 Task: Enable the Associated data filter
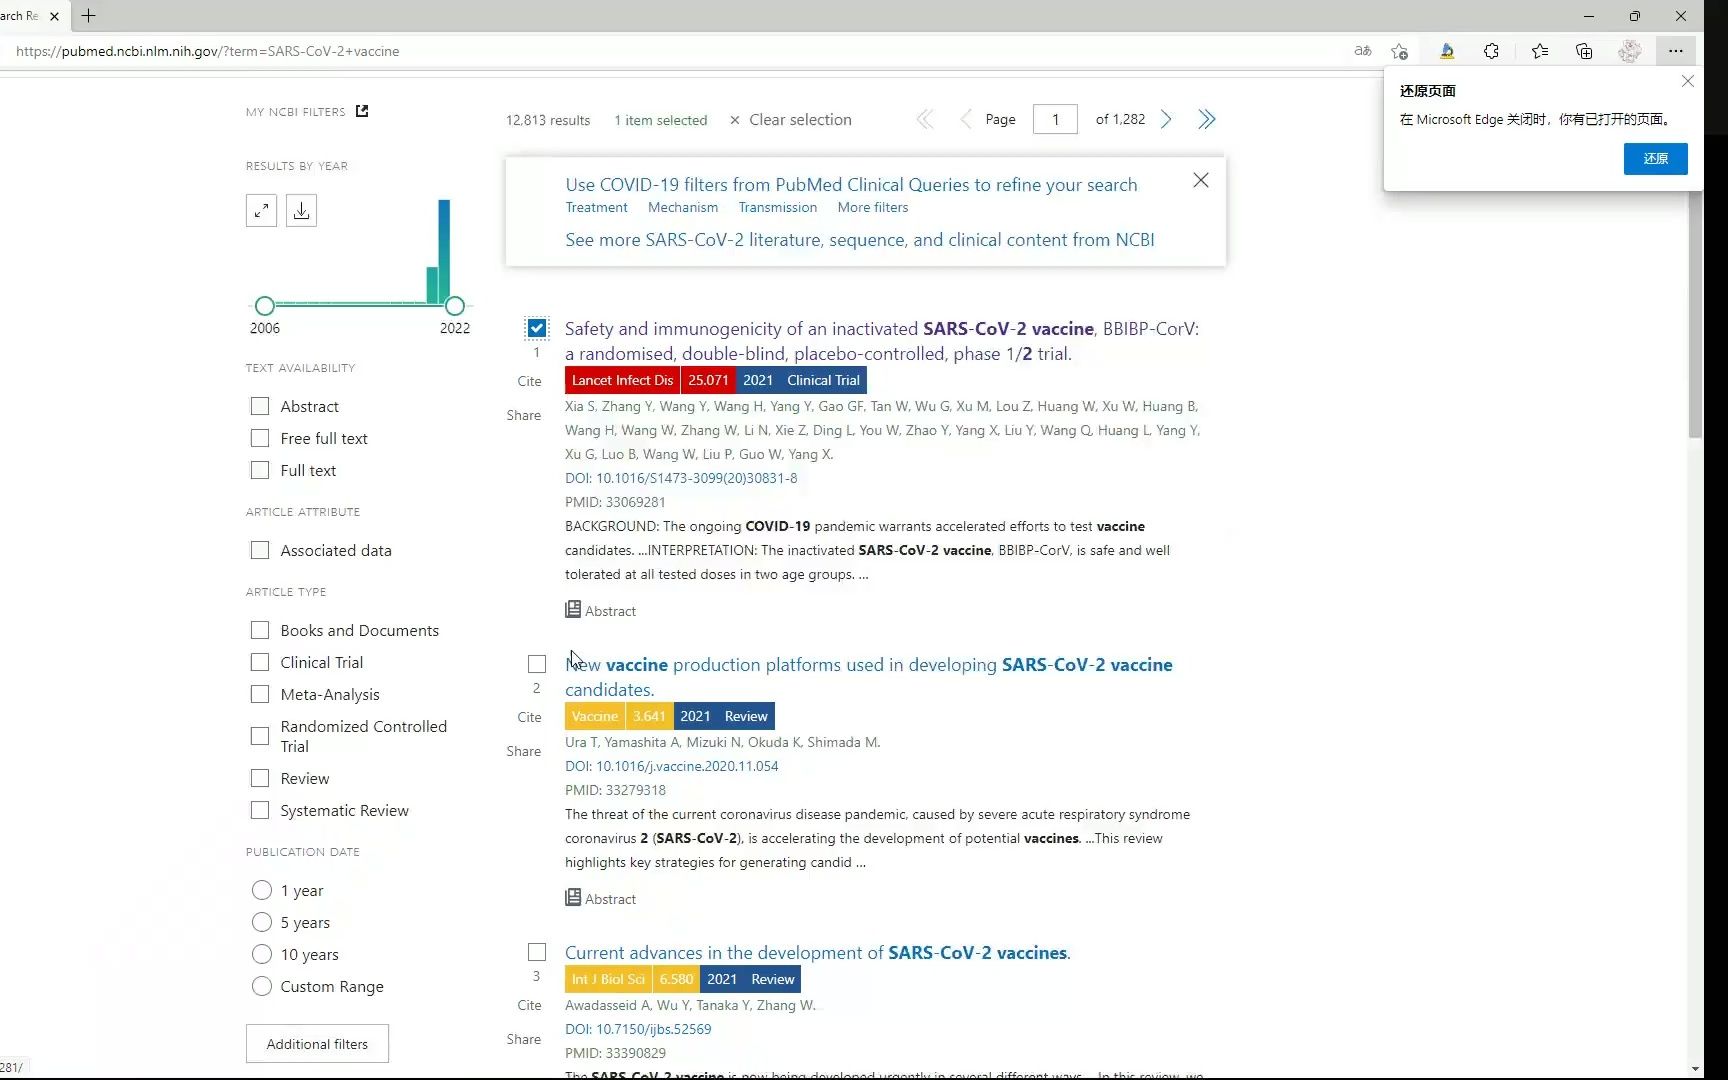pyautogui.click(x=260, y=550)
